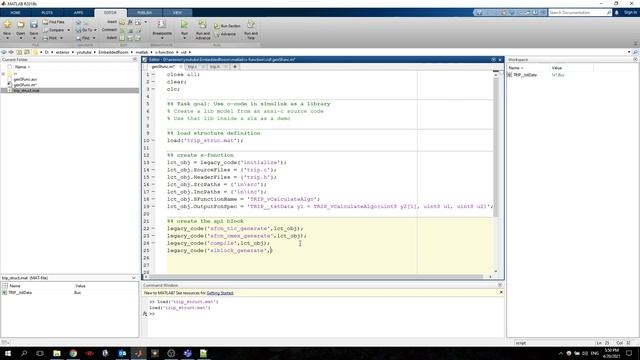Select the EDITOR ribbon tab
The image size is (640, 360).
(110, 13)
